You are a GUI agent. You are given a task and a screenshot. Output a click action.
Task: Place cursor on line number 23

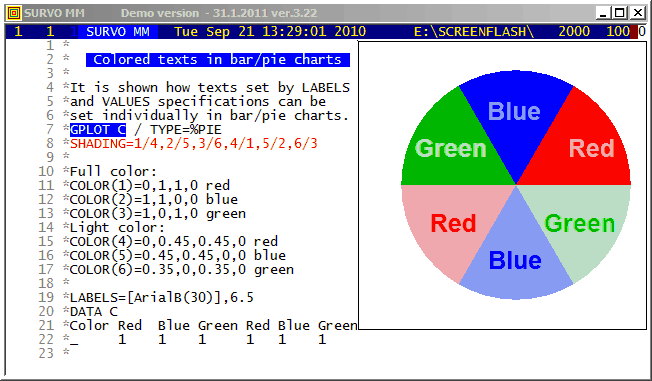46,354
